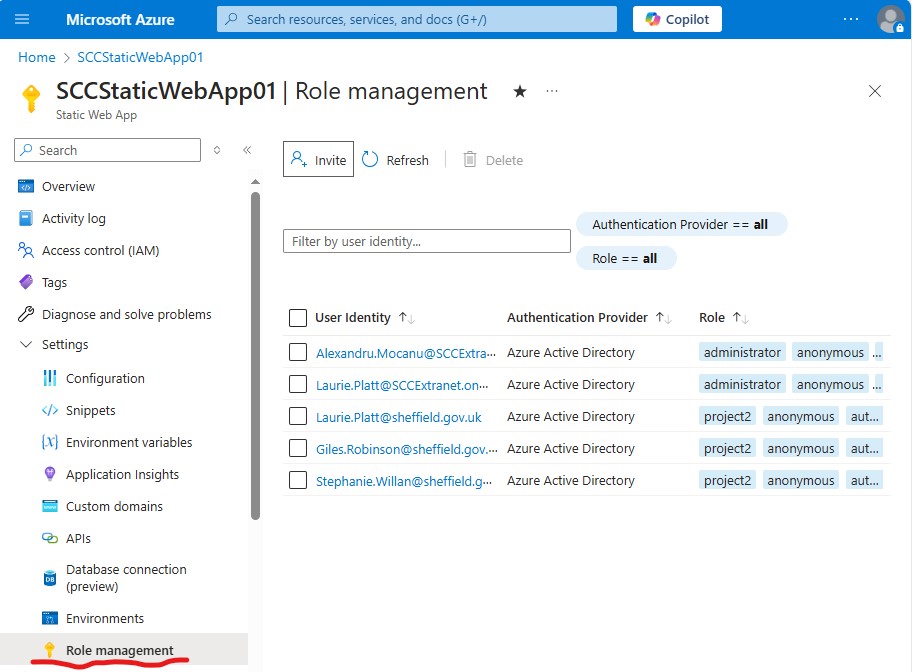Screen dimensions: 912x672
Task: Collapse the sidebar with double chevron
Action: tap(247, 150)
